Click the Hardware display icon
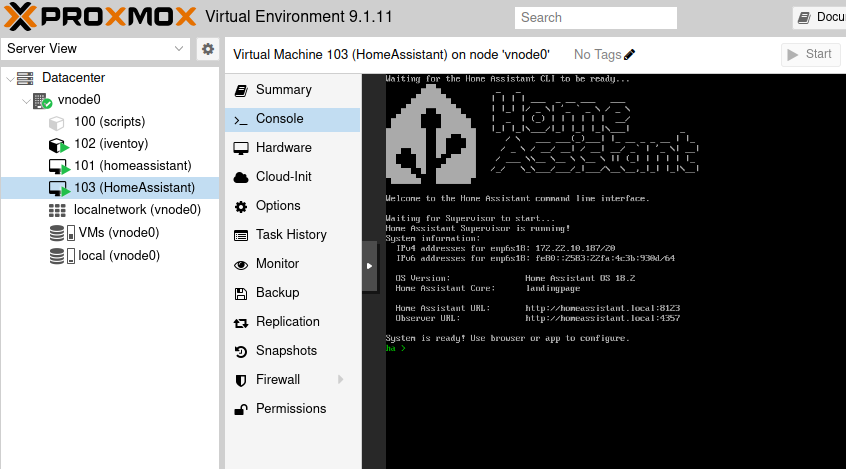The width and height of the screenshot is (846, 469). (241, 148)
